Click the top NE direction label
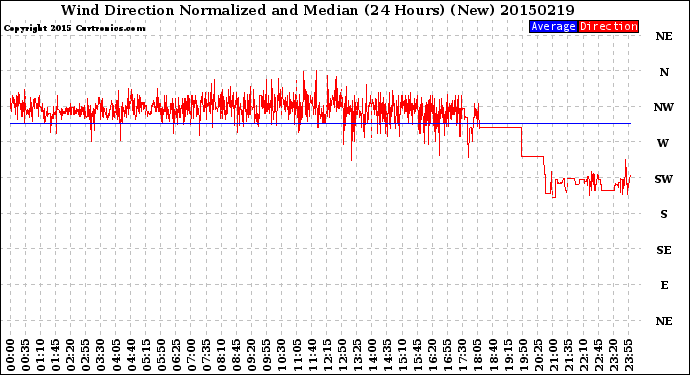The height and width of the screenshot is (375, 690). point(664,36)
